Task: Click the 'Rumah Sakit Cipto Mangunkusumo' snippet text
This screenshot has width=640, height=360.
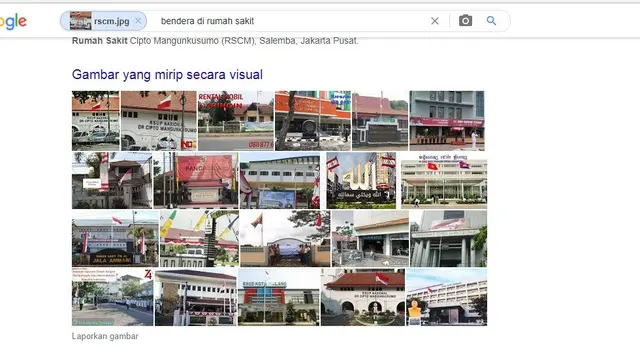Action: (x=215, y=41)
